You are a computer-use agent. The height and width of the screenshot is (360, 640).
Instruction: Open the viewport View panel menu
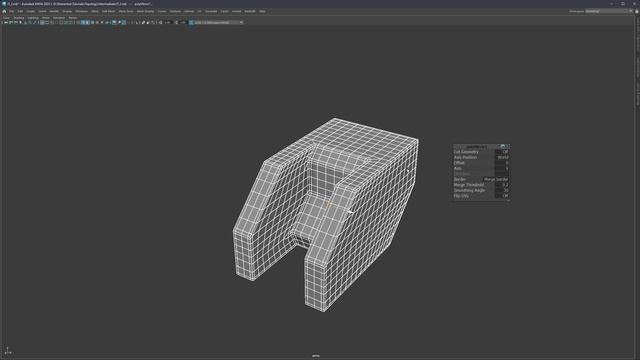[x=7, y=18]
